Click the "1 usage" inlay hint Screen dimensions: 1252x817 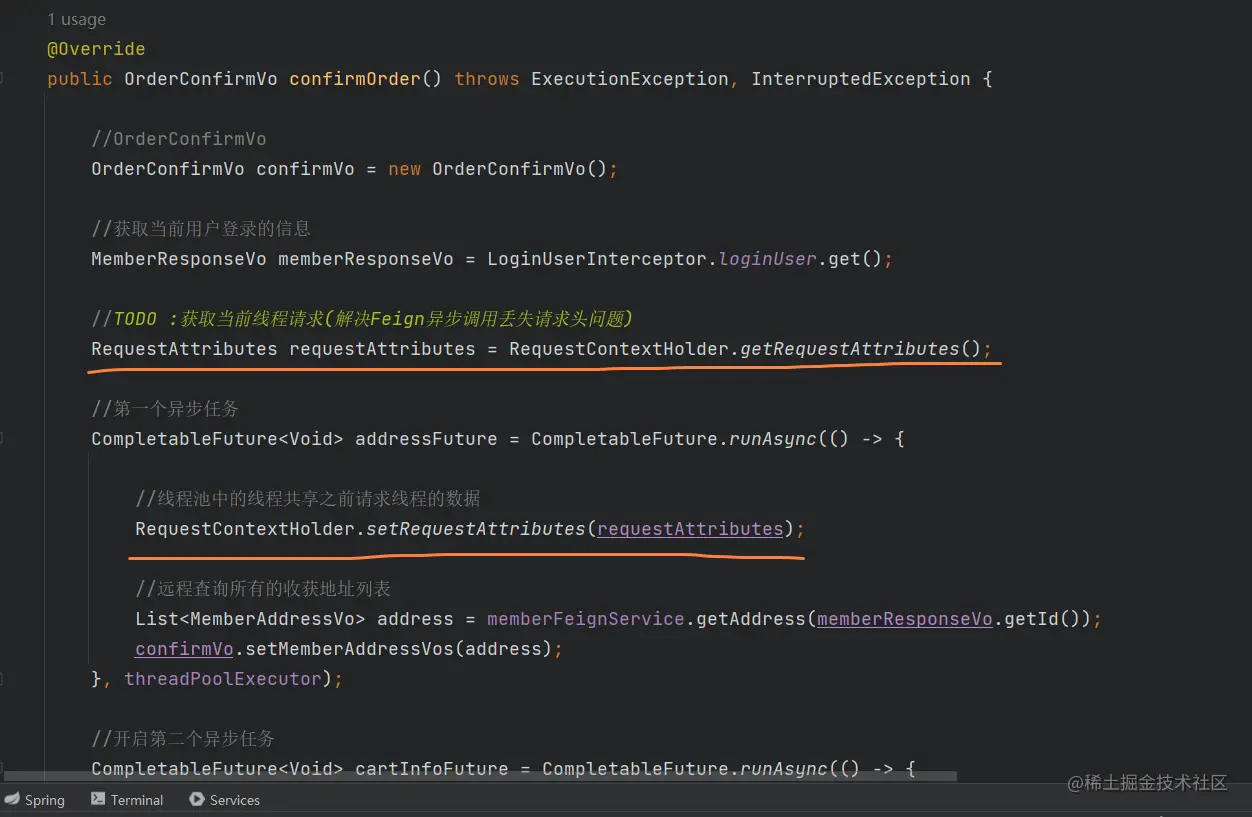coord(76,20)
